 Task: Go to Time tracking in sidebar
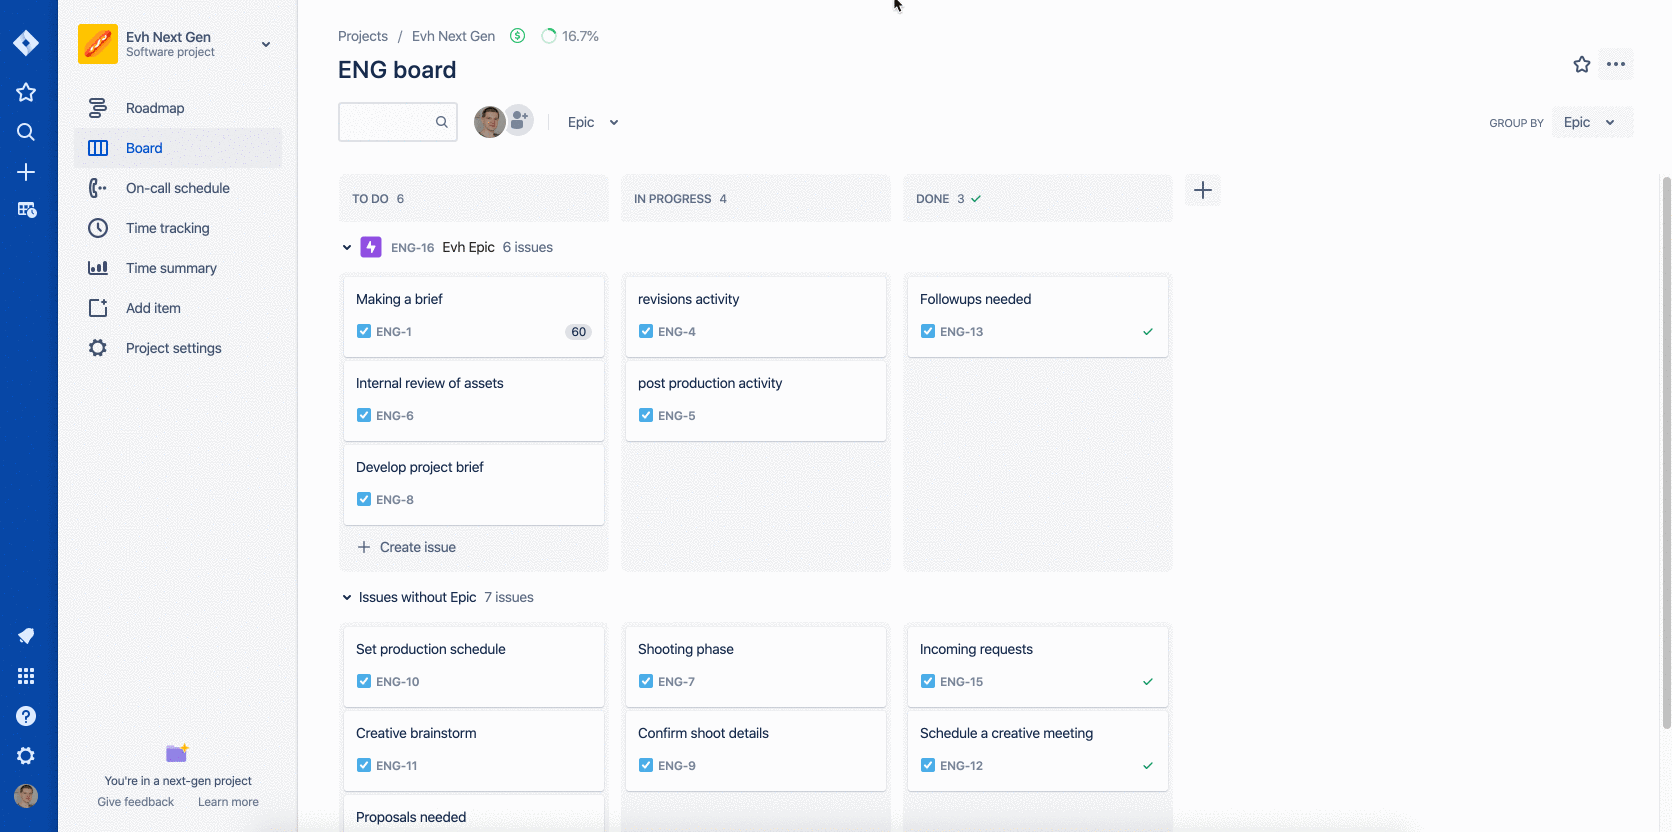click(167, 228)
